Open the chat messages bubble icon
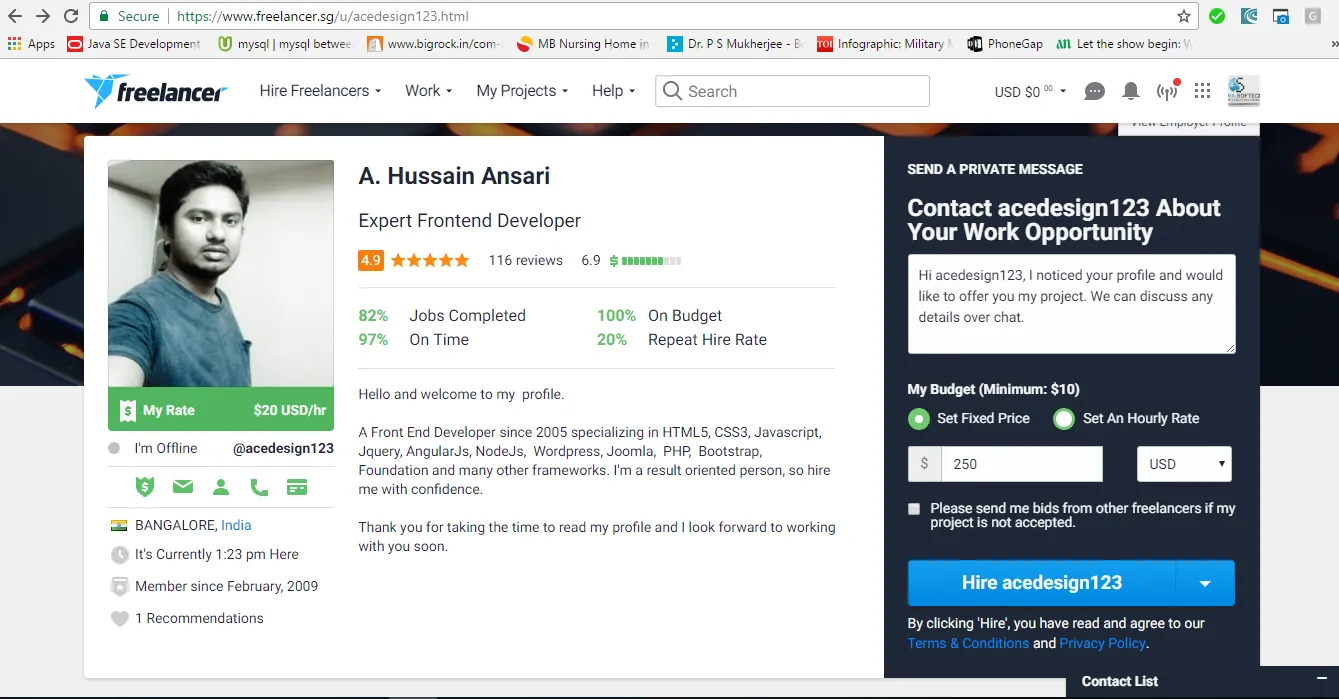The image size is (1339, 699). (1095, 91)
